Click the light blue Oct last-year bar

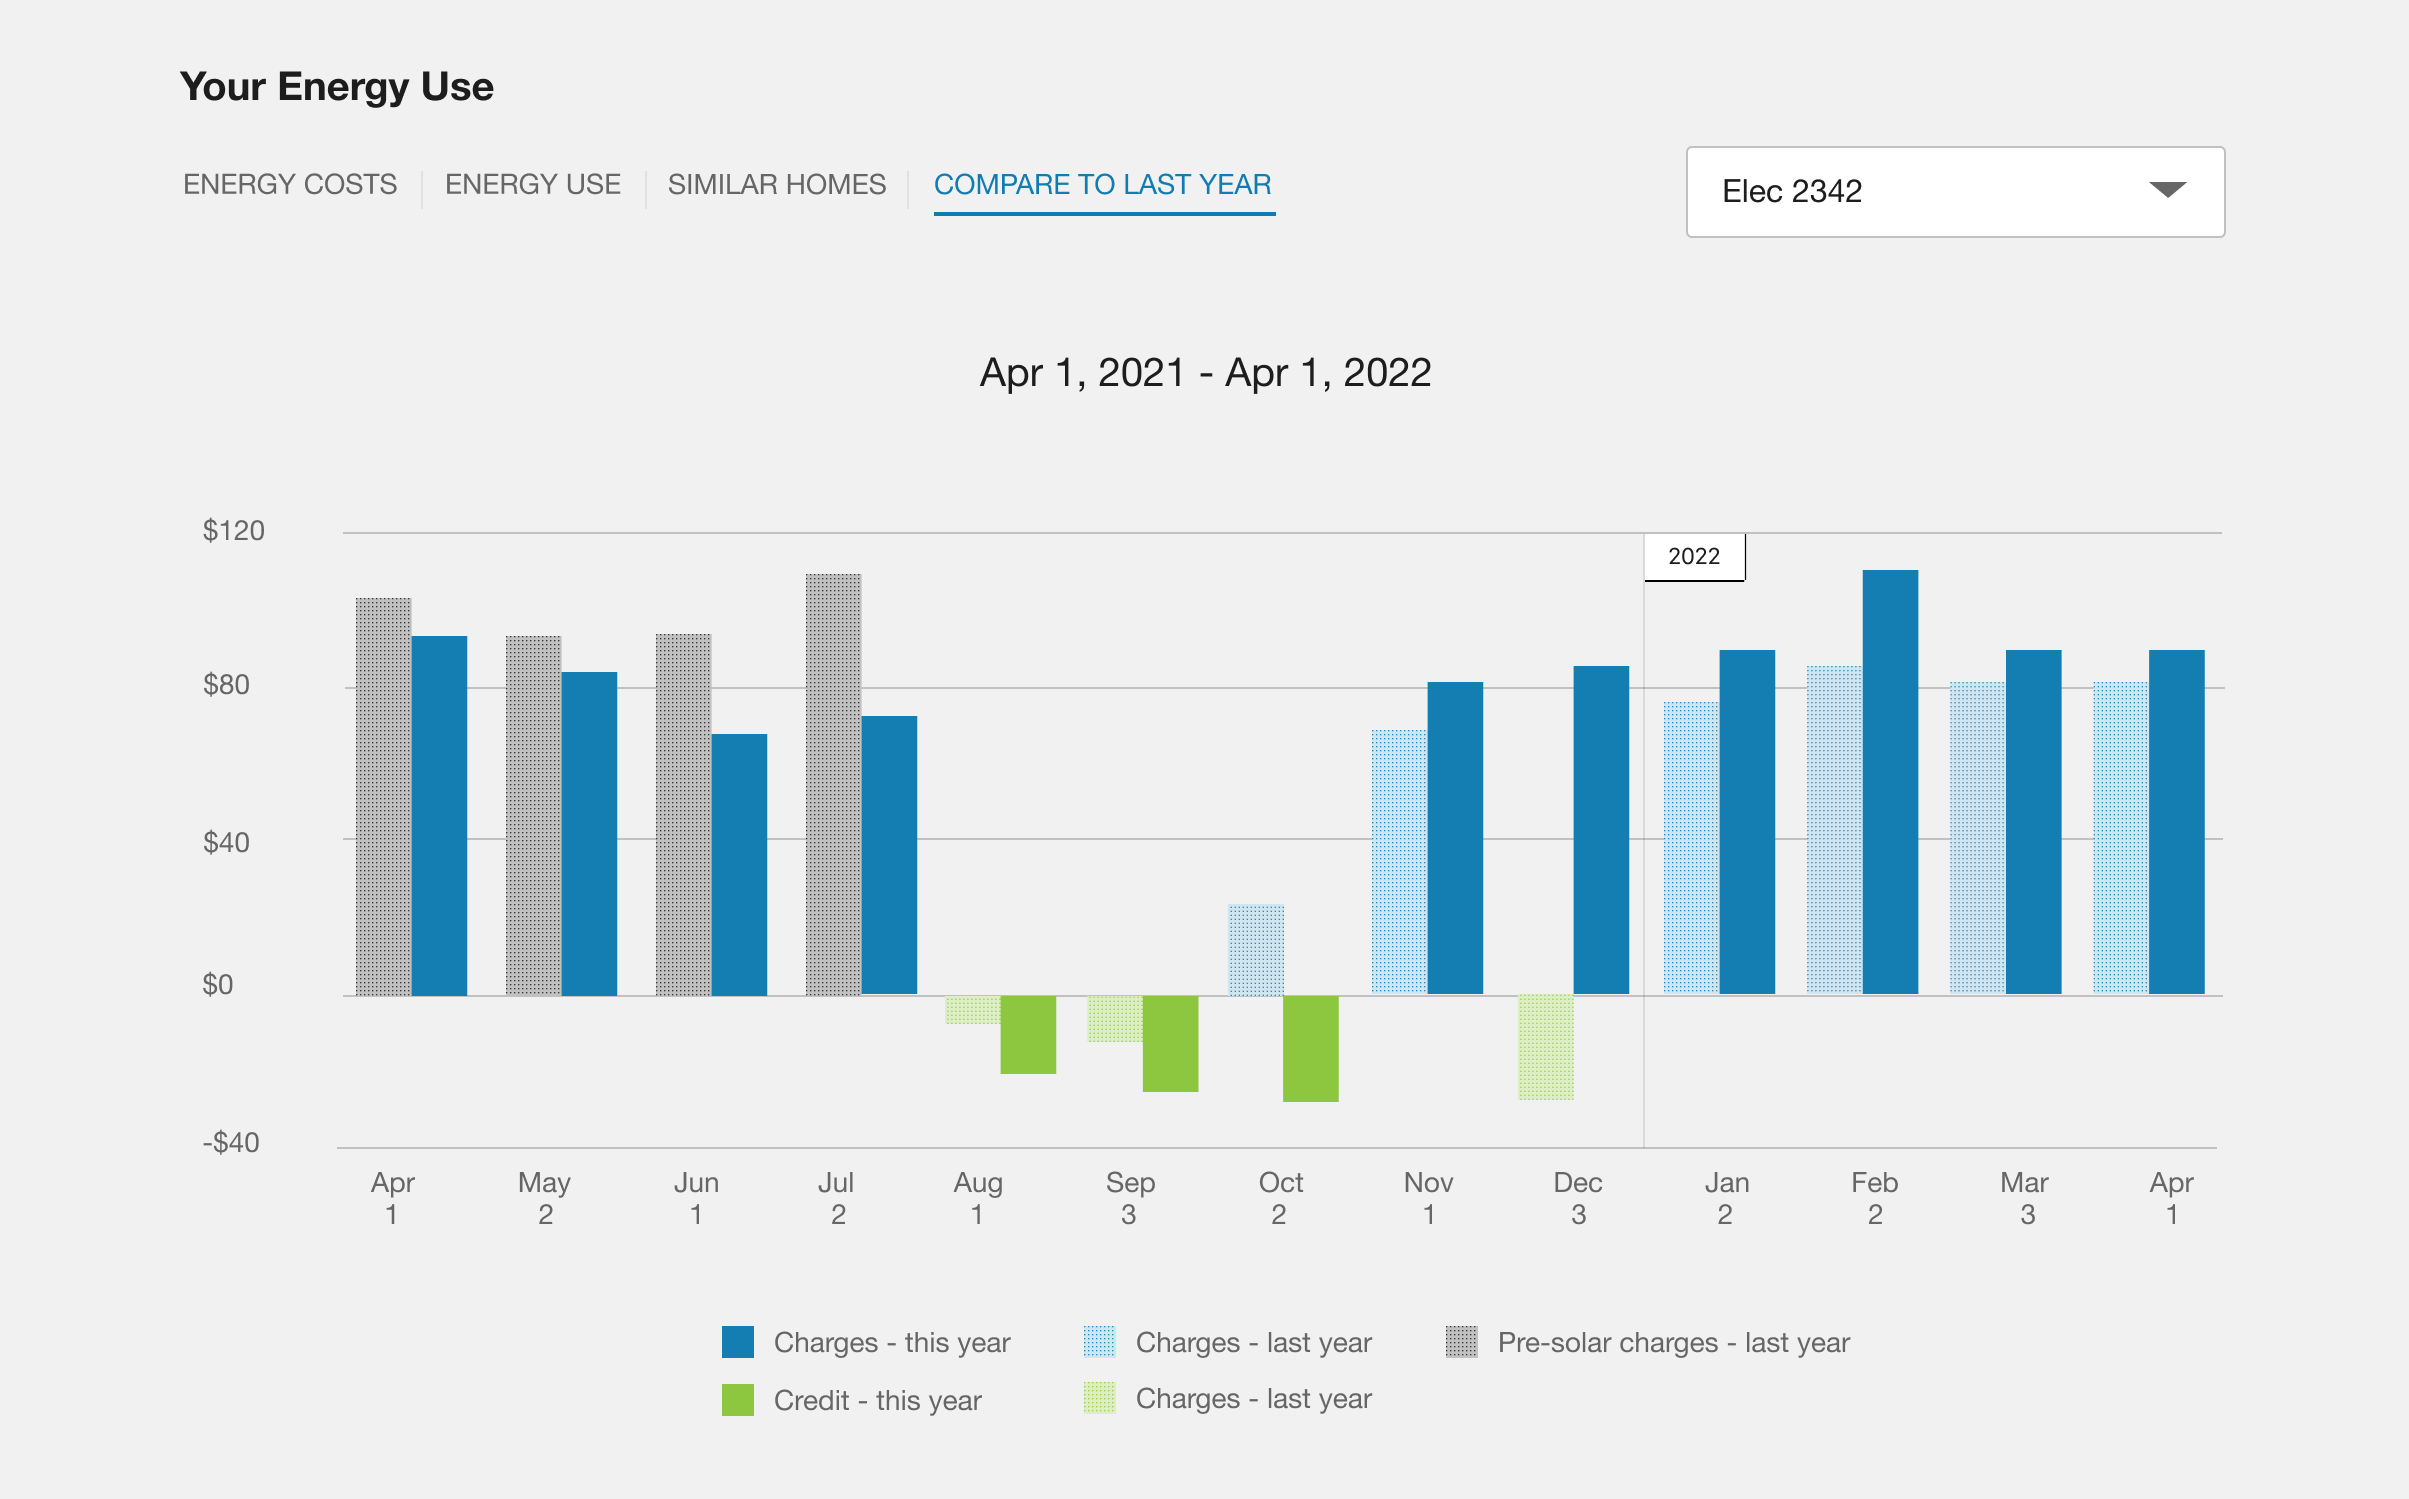tap(1256, 950)
